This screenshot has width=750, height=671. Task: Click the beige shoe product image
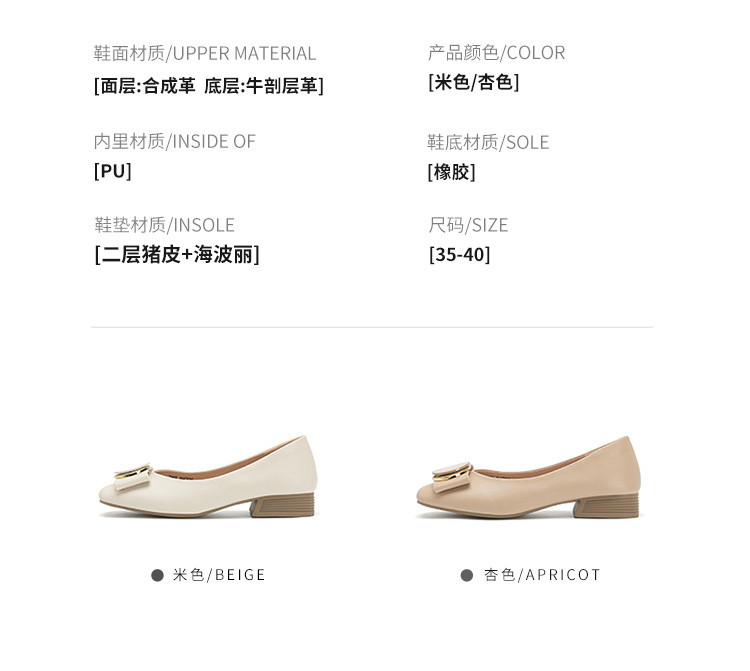[209, 476]
